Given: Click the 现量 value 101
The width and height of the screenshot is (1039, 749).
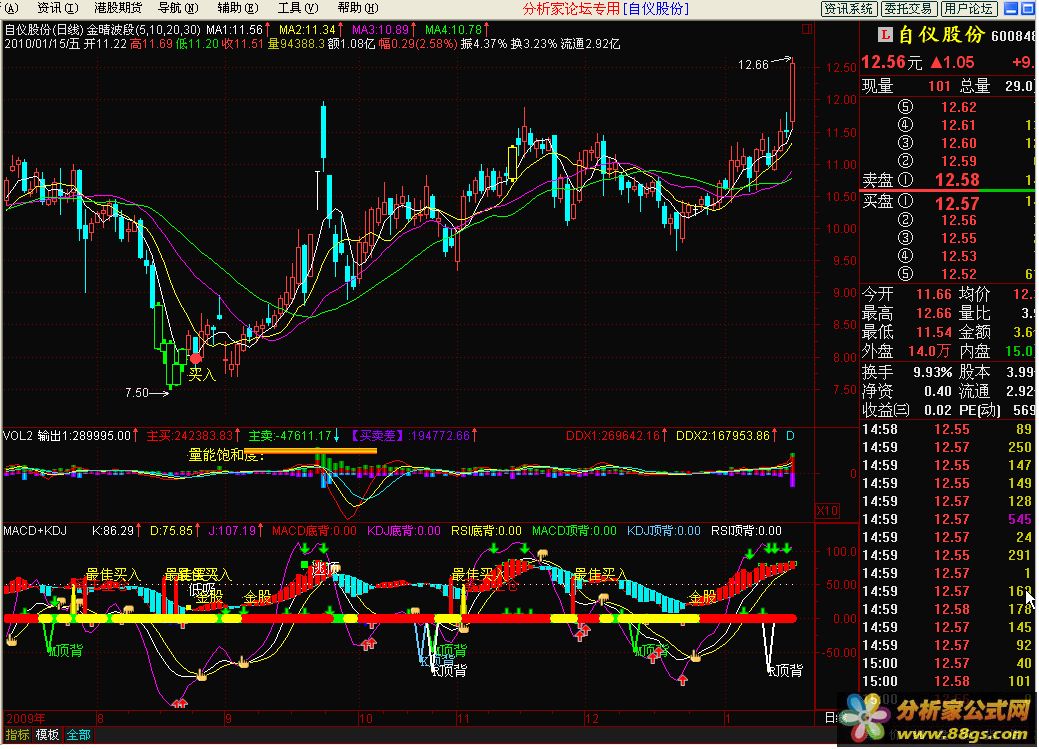Looking at the screenshot, I should [x=939, y=86].
